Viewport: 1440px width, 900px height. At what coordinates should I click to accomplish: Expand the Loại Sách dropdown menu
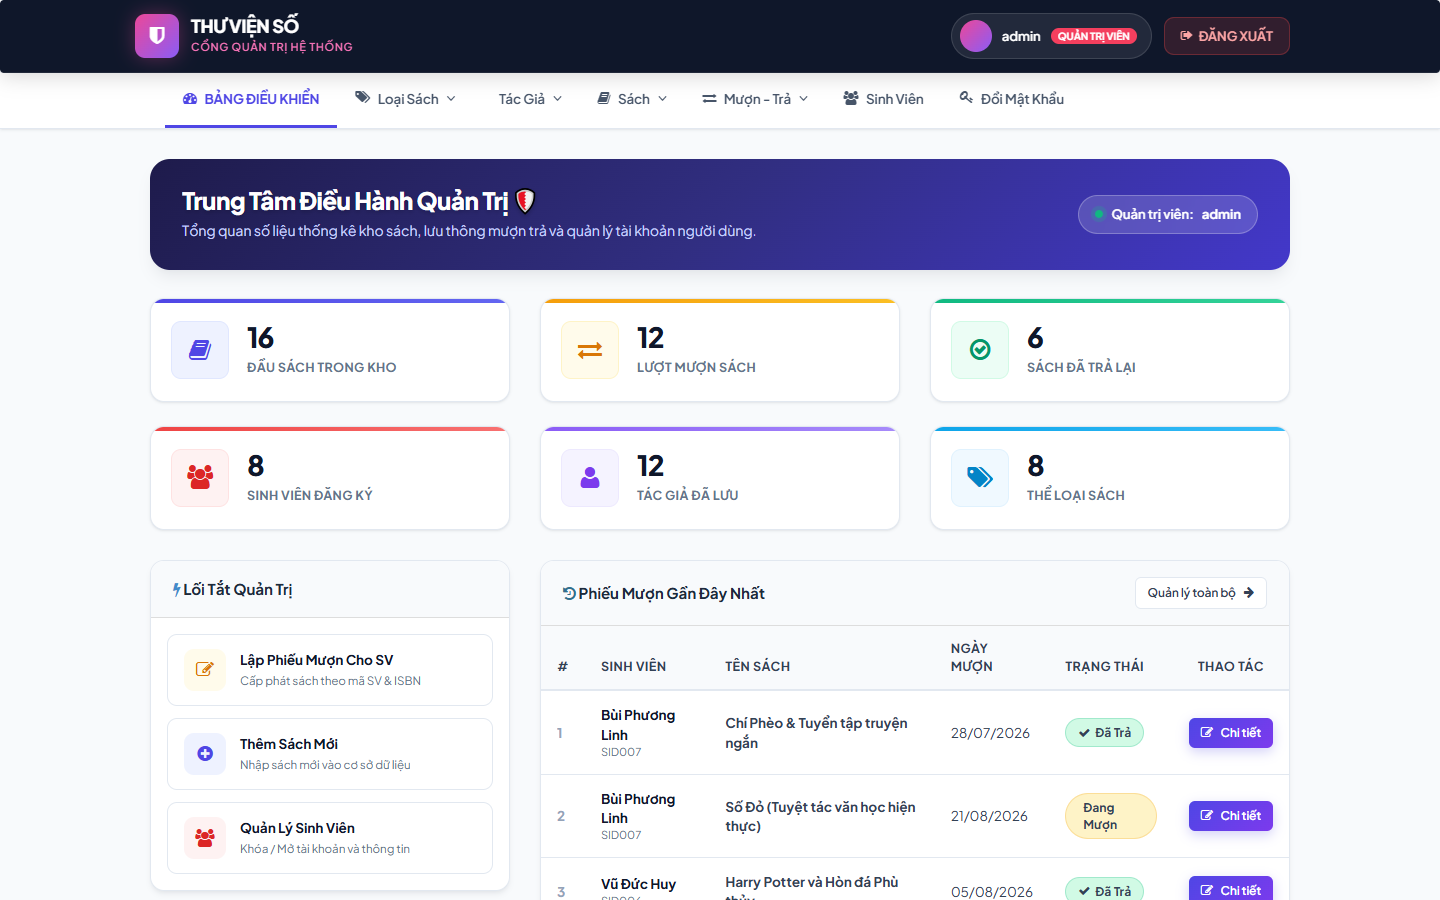406,99
